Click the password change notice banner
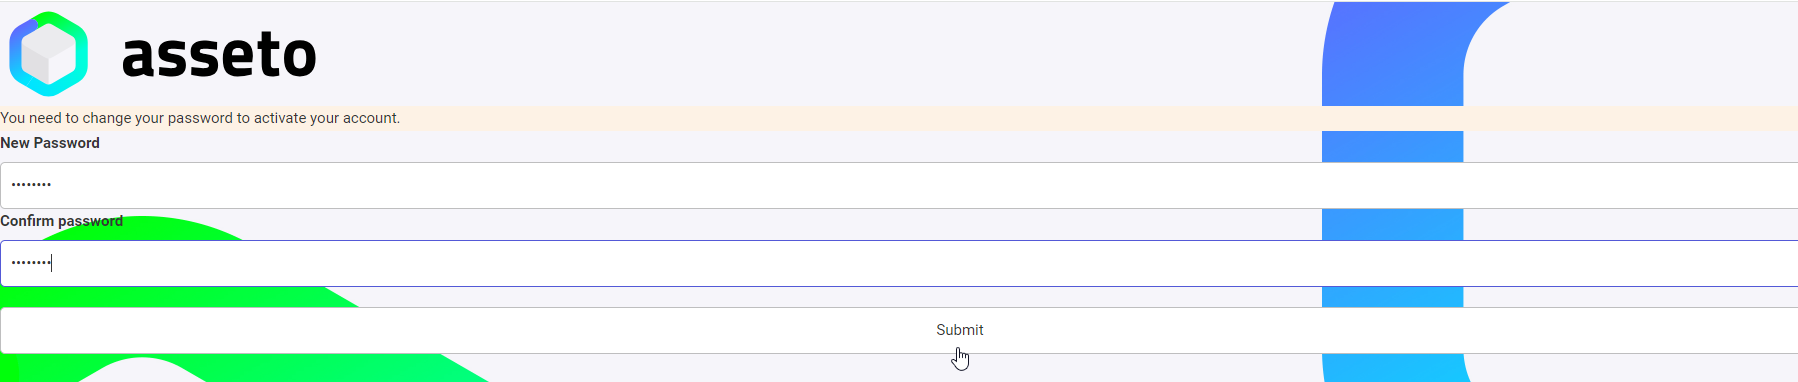1798x382 pixels. 899,118
